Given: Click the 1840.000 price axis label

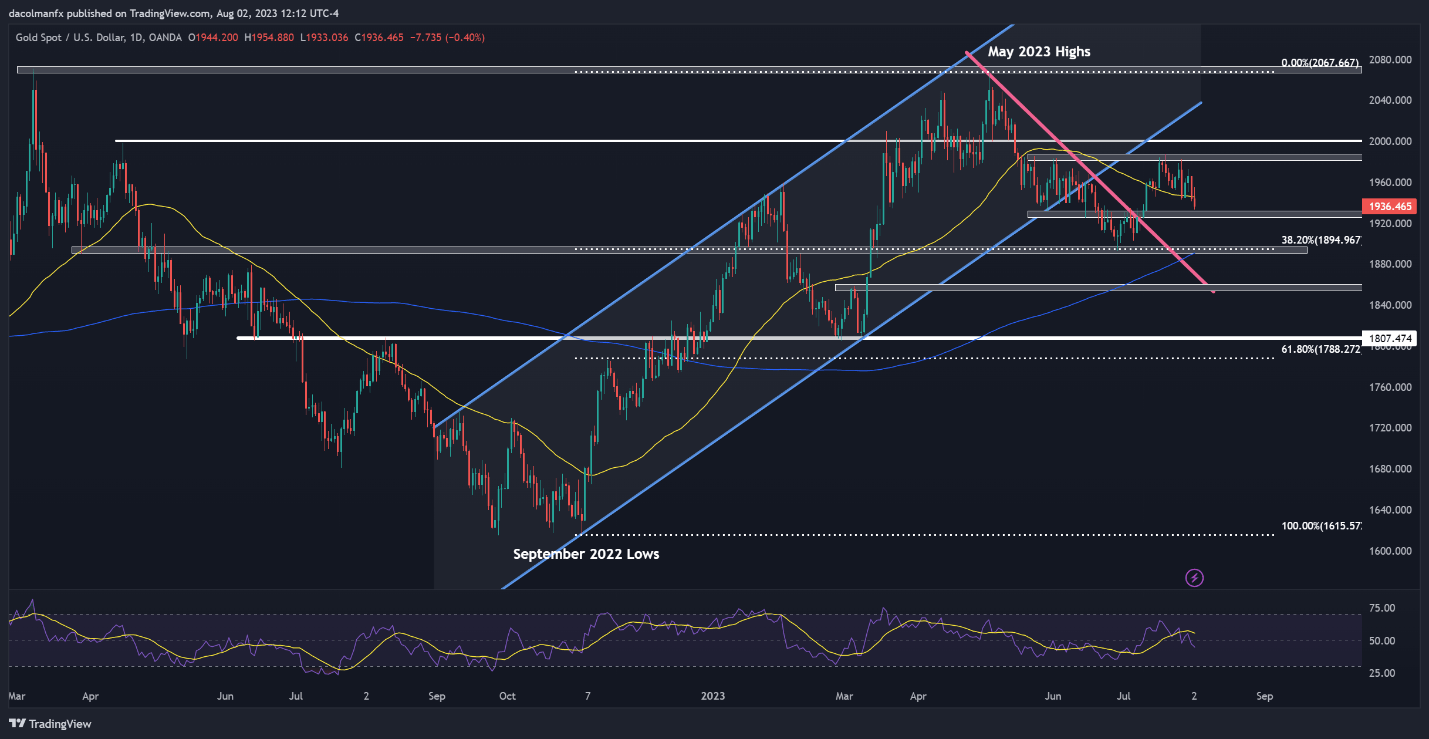Looking at the screenshot, I should [x=1390, y=305].
